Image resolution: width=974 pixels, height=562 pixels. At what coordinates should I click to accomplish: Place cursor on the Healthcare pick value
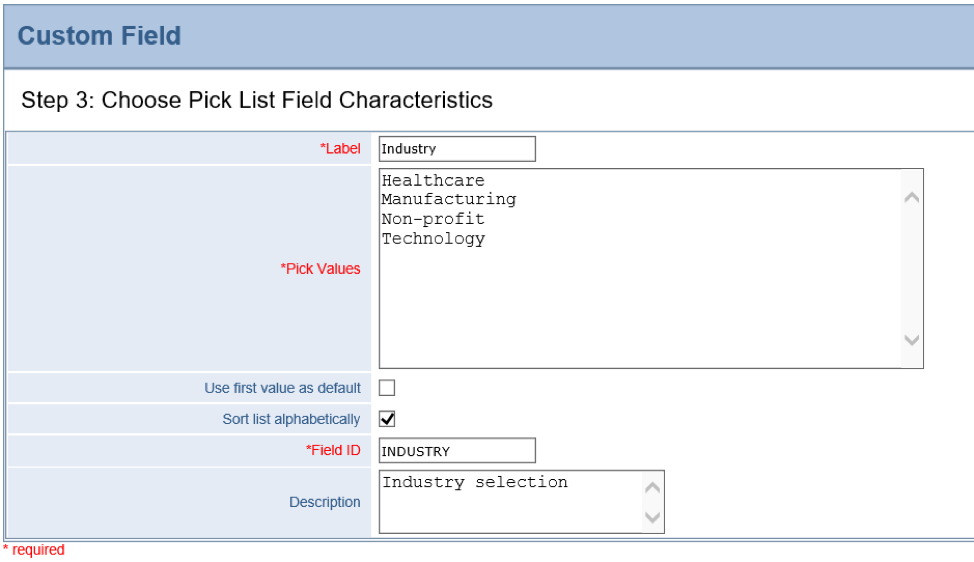[433, 180]
